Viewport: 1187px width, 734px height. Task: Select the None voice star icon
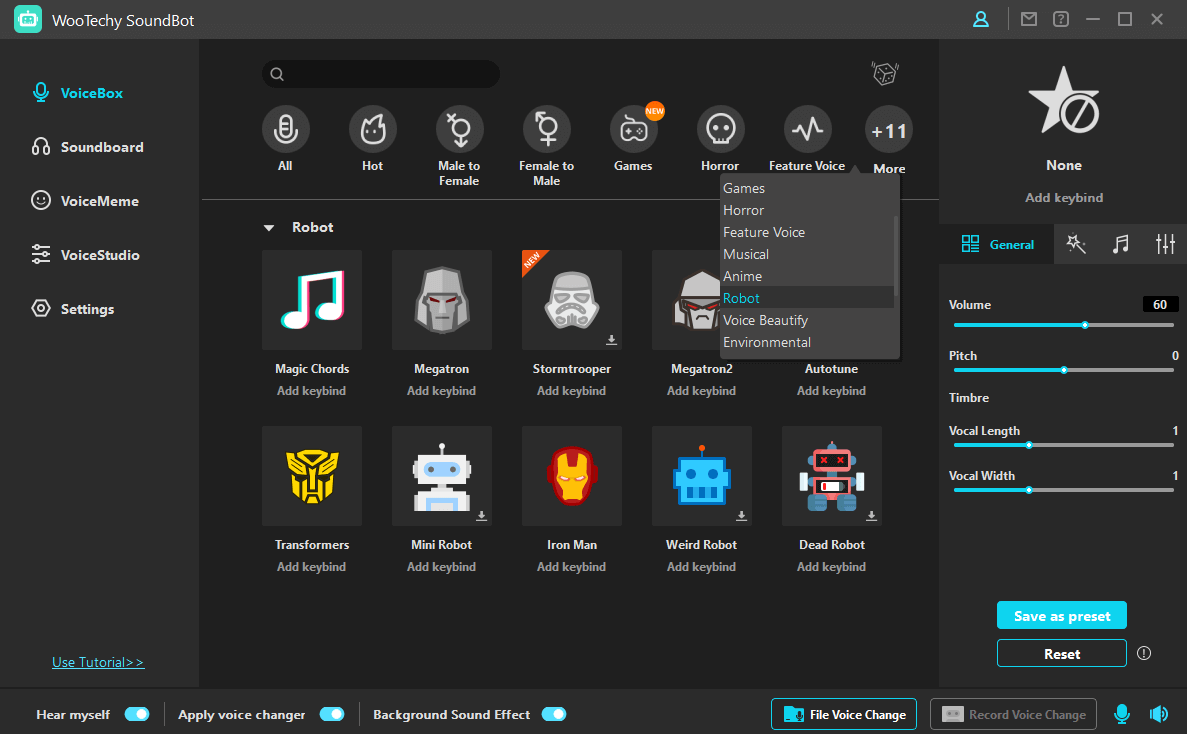point(1064,101)
